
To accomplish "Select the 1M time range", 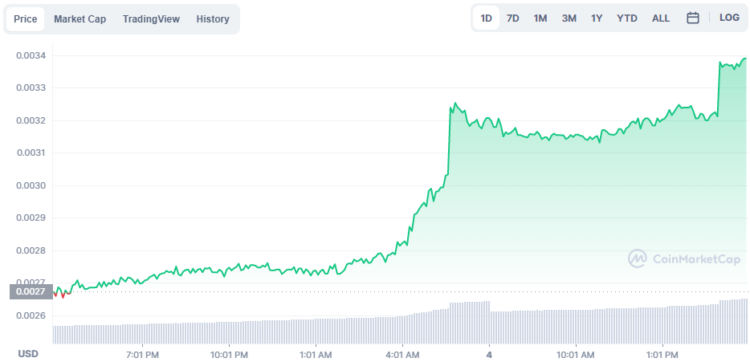I will coord(540,19).
